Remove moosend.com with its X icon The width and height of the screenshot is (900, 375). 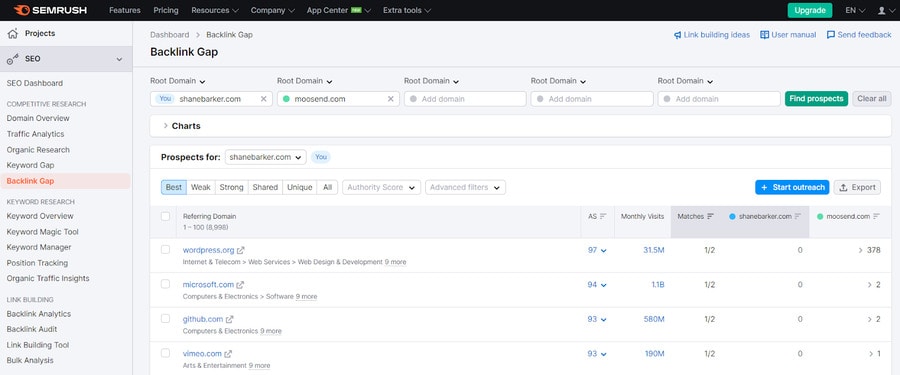[x=390, y=99]
